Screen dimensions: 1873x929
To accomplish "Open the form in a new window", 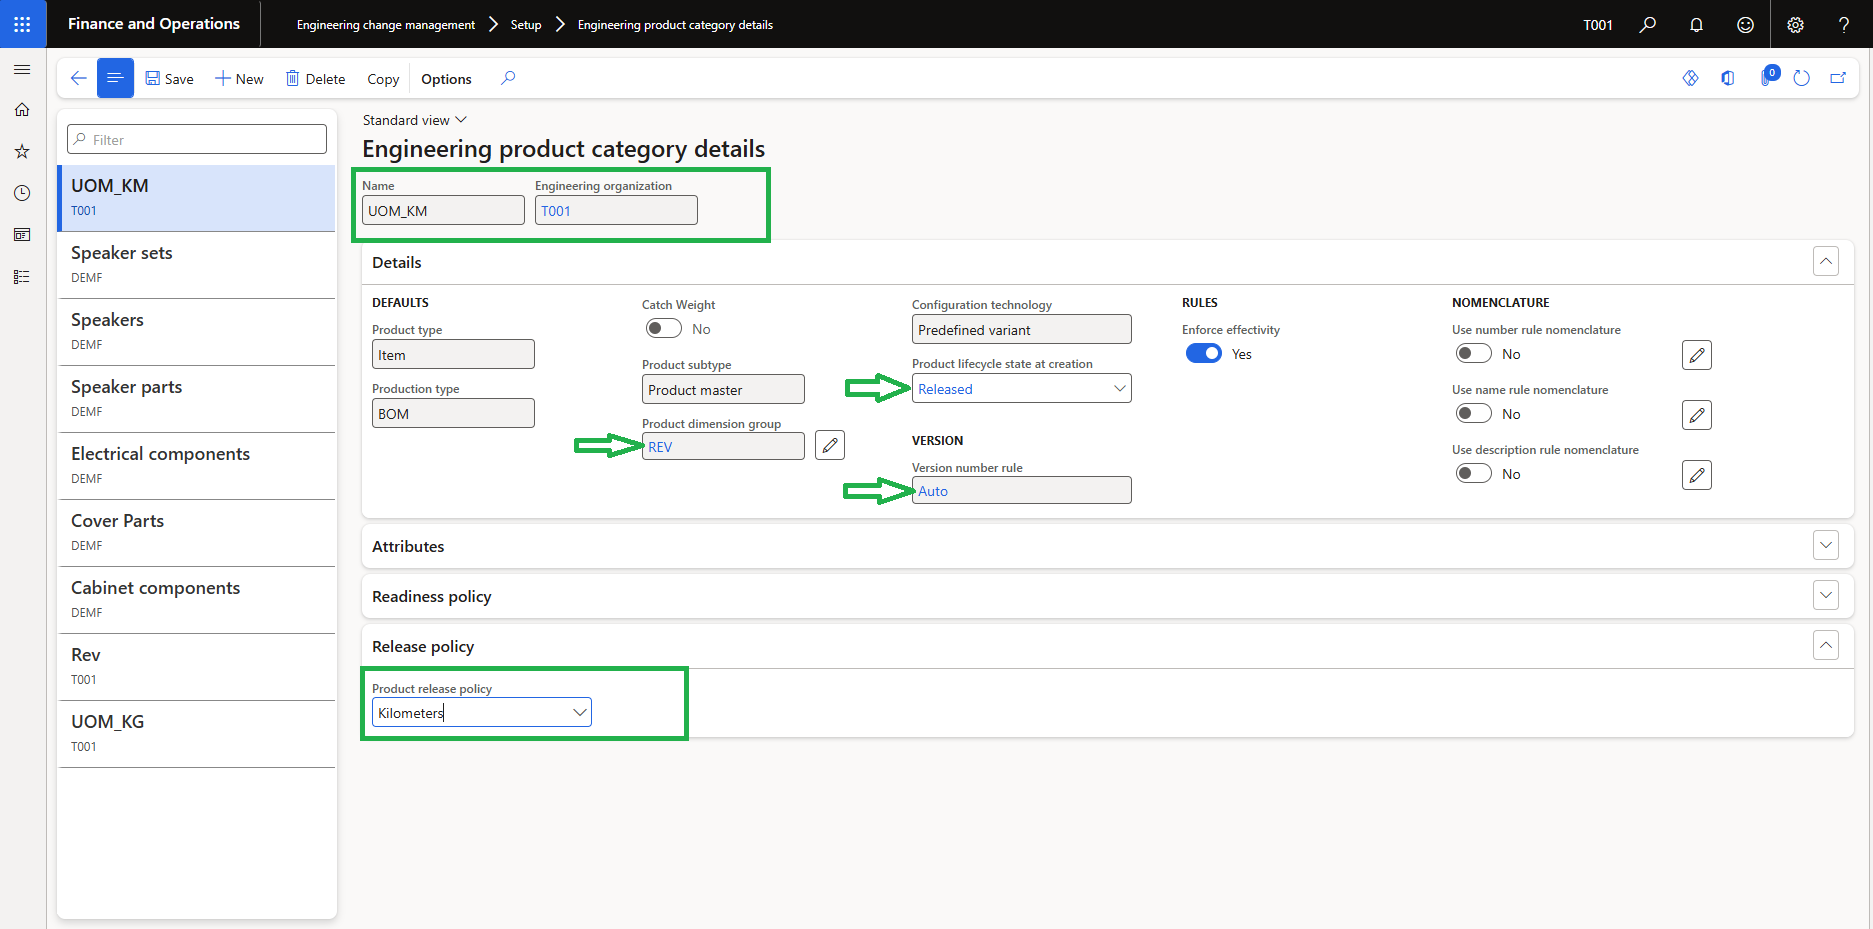I will (x=1838, y=77).
